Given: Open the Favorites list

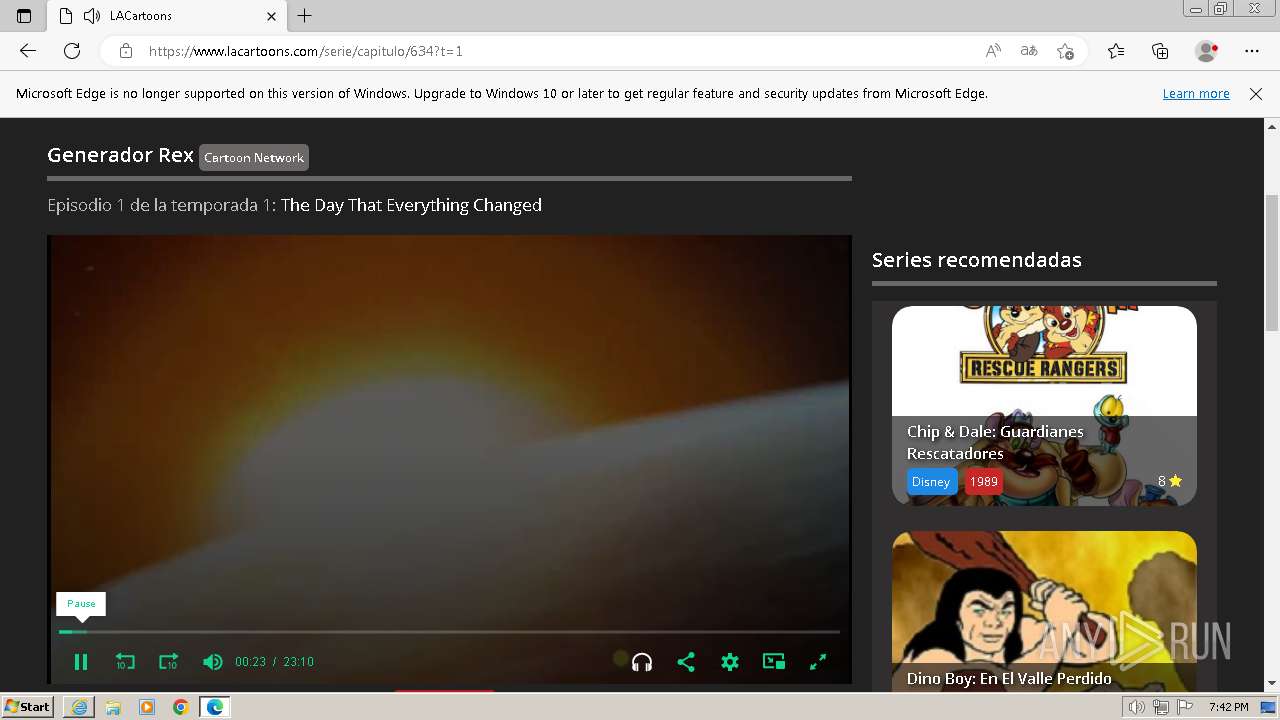Looking at the screenshot, I should (x=1116, y=51).
